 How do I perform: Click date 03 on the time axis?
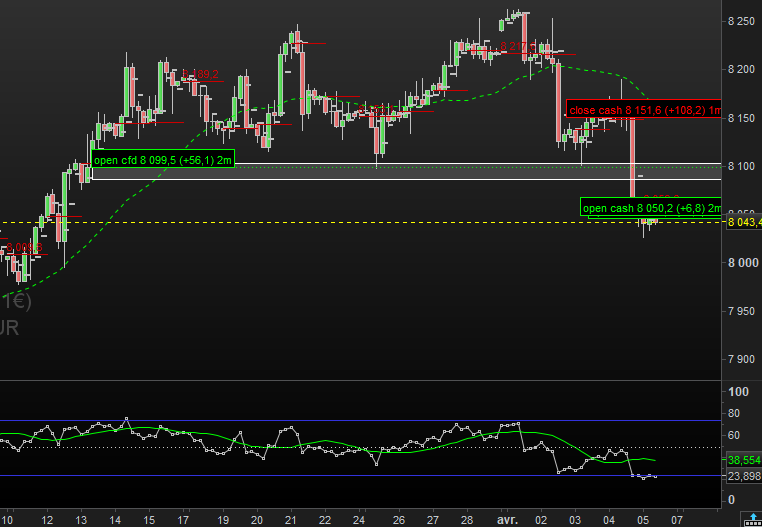pos(575,520)
